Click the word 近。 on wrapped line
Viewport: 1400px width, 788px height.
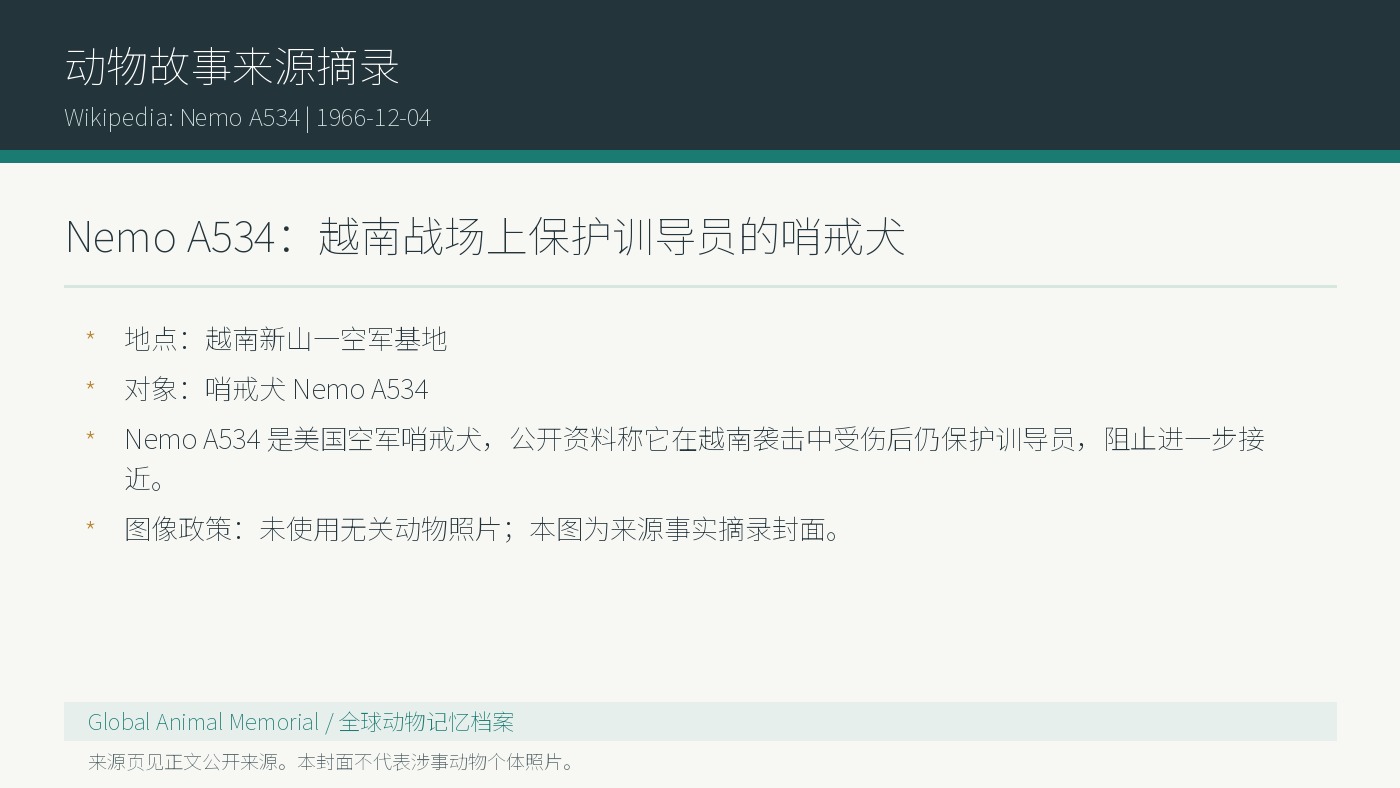click(x=145, y=479)
